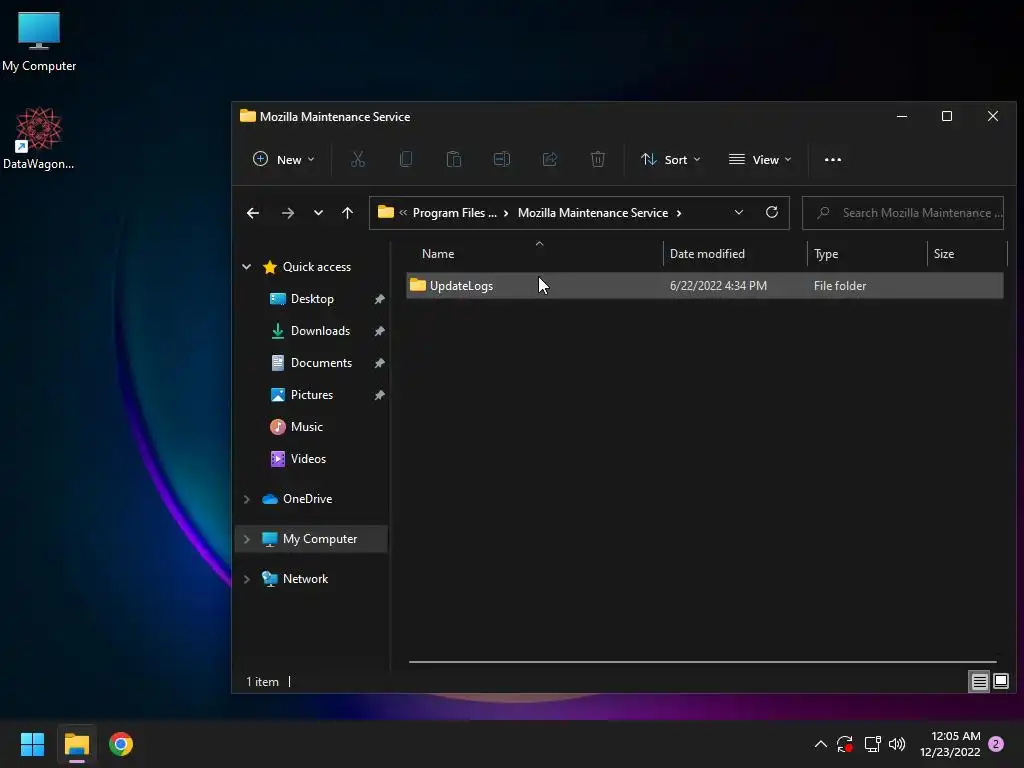The image size is (1024, 768).
Task: Open the View dropdown menu
Action: click(x=760, y=159)
